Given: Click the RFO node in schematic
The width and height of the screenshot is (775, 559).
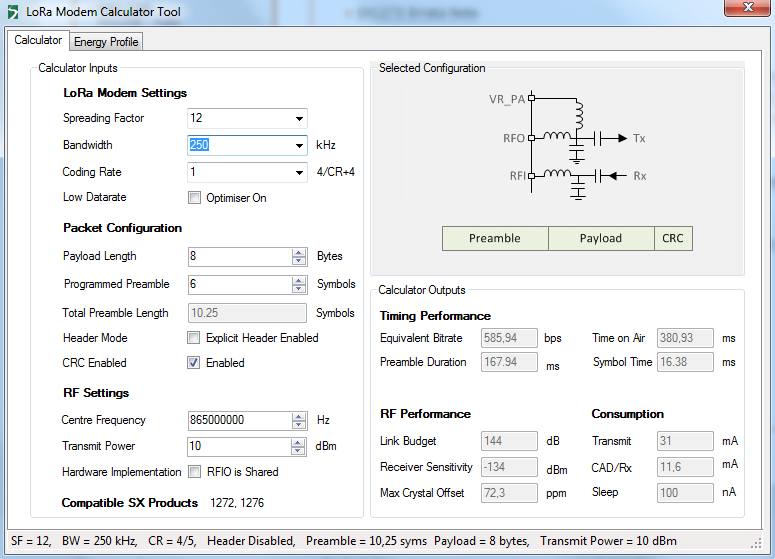Looking at the screenshot, I should click(x=531, y=138).
